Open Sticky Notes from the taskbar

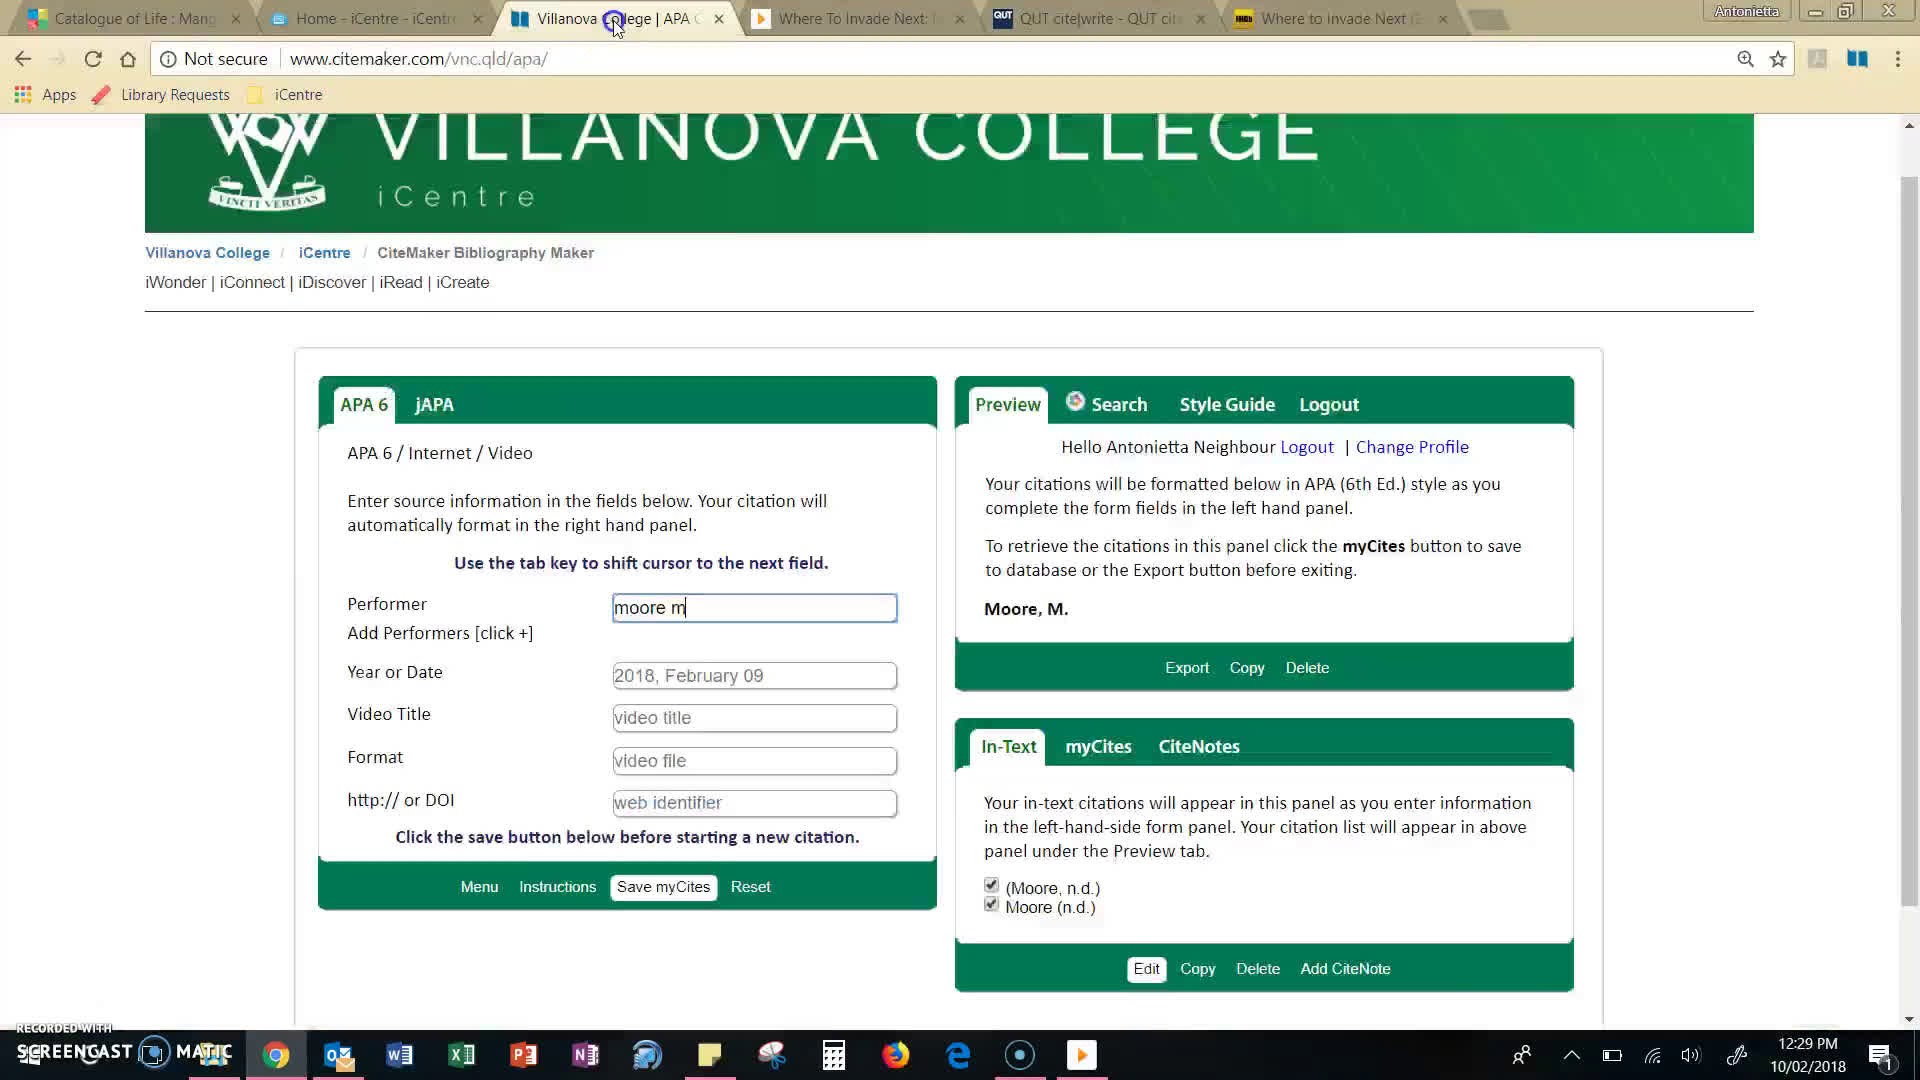(709, 1055)
